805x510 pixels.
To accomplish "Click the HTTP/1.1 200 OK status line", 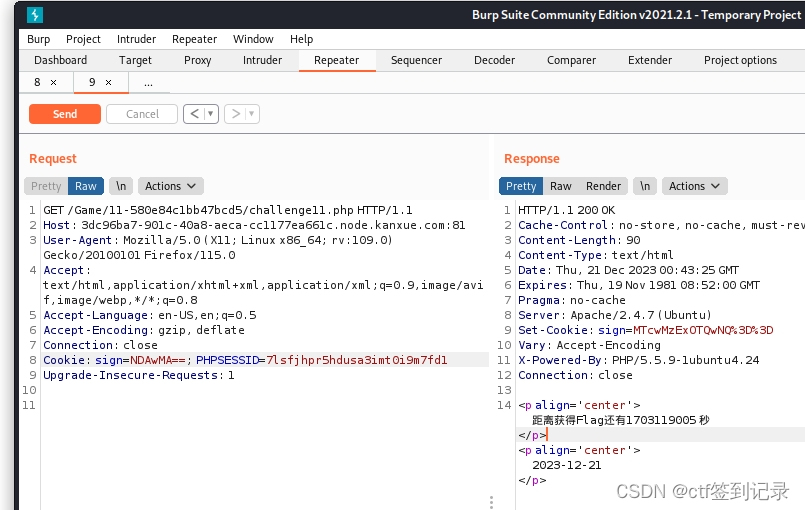I will point(566,210).
